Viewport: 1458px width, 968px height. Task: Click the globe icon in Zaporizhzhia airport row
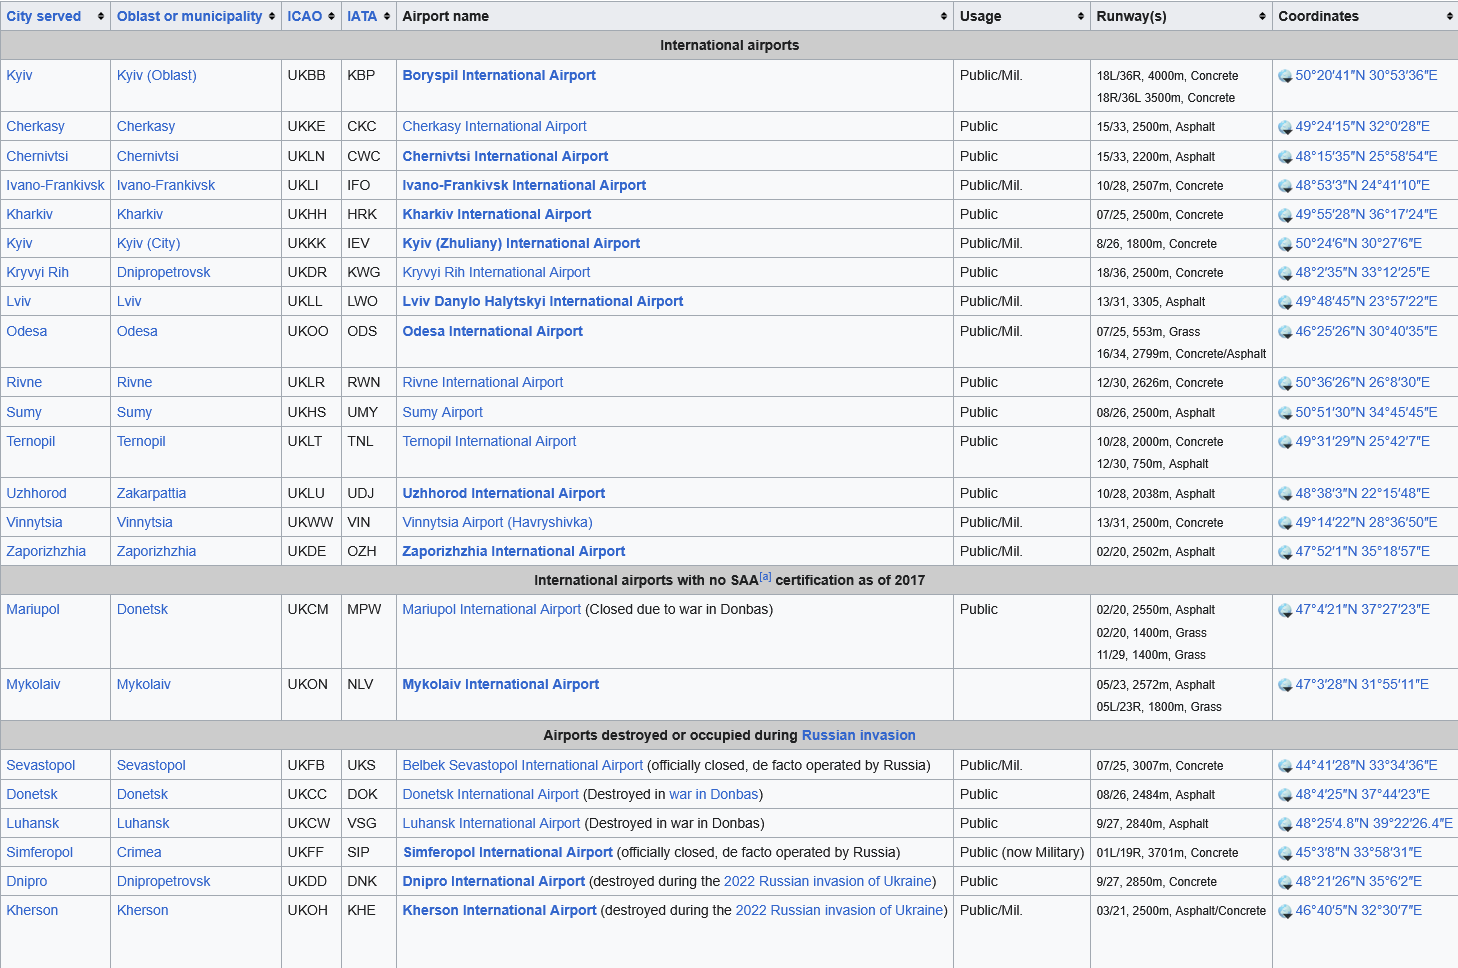pos(1286,552)
